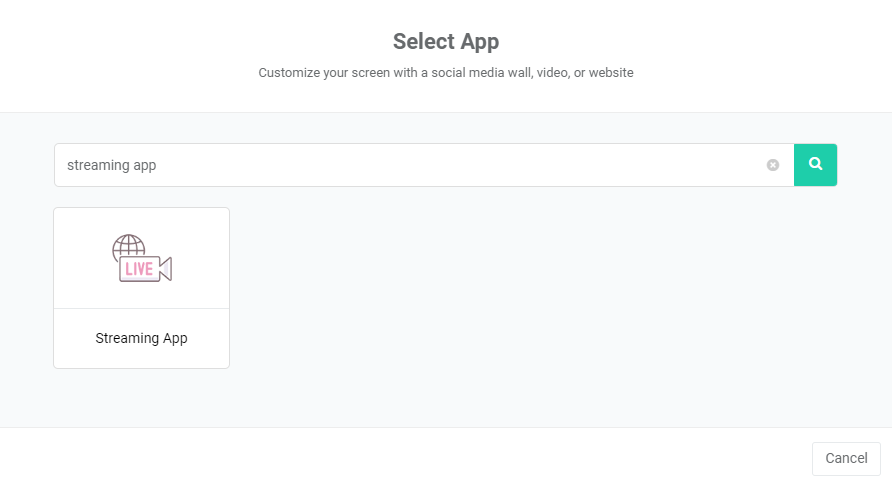Select the Streaming App live camera icon
Screen dimensions: 892x484
click(x=142, y=258)
